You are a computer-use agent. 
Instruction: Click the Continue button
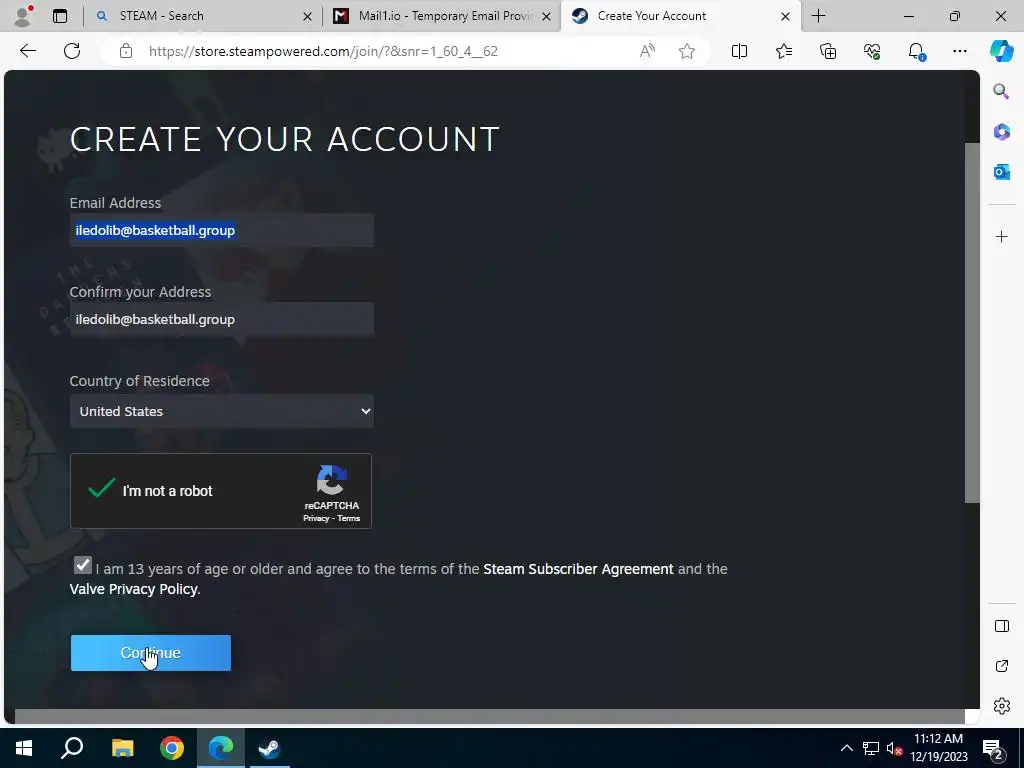[151, 652]
